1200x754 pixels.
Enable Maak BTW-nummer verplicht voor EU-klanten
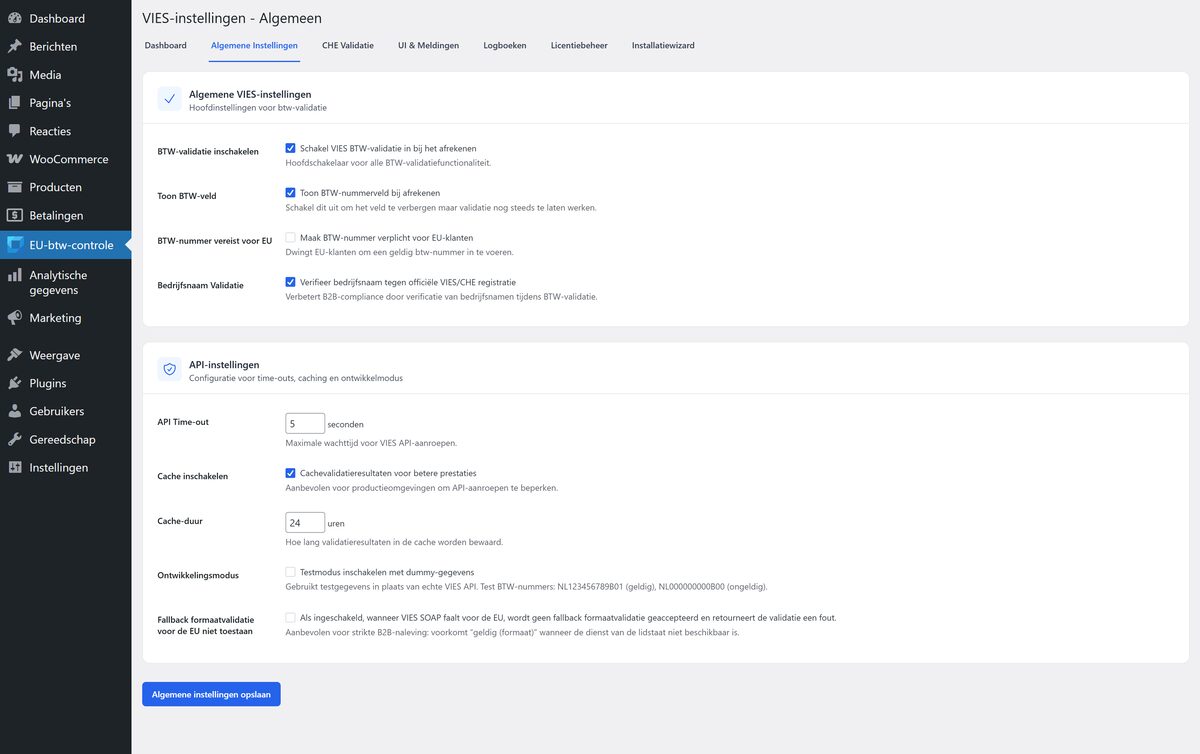(x=291, y=238)
